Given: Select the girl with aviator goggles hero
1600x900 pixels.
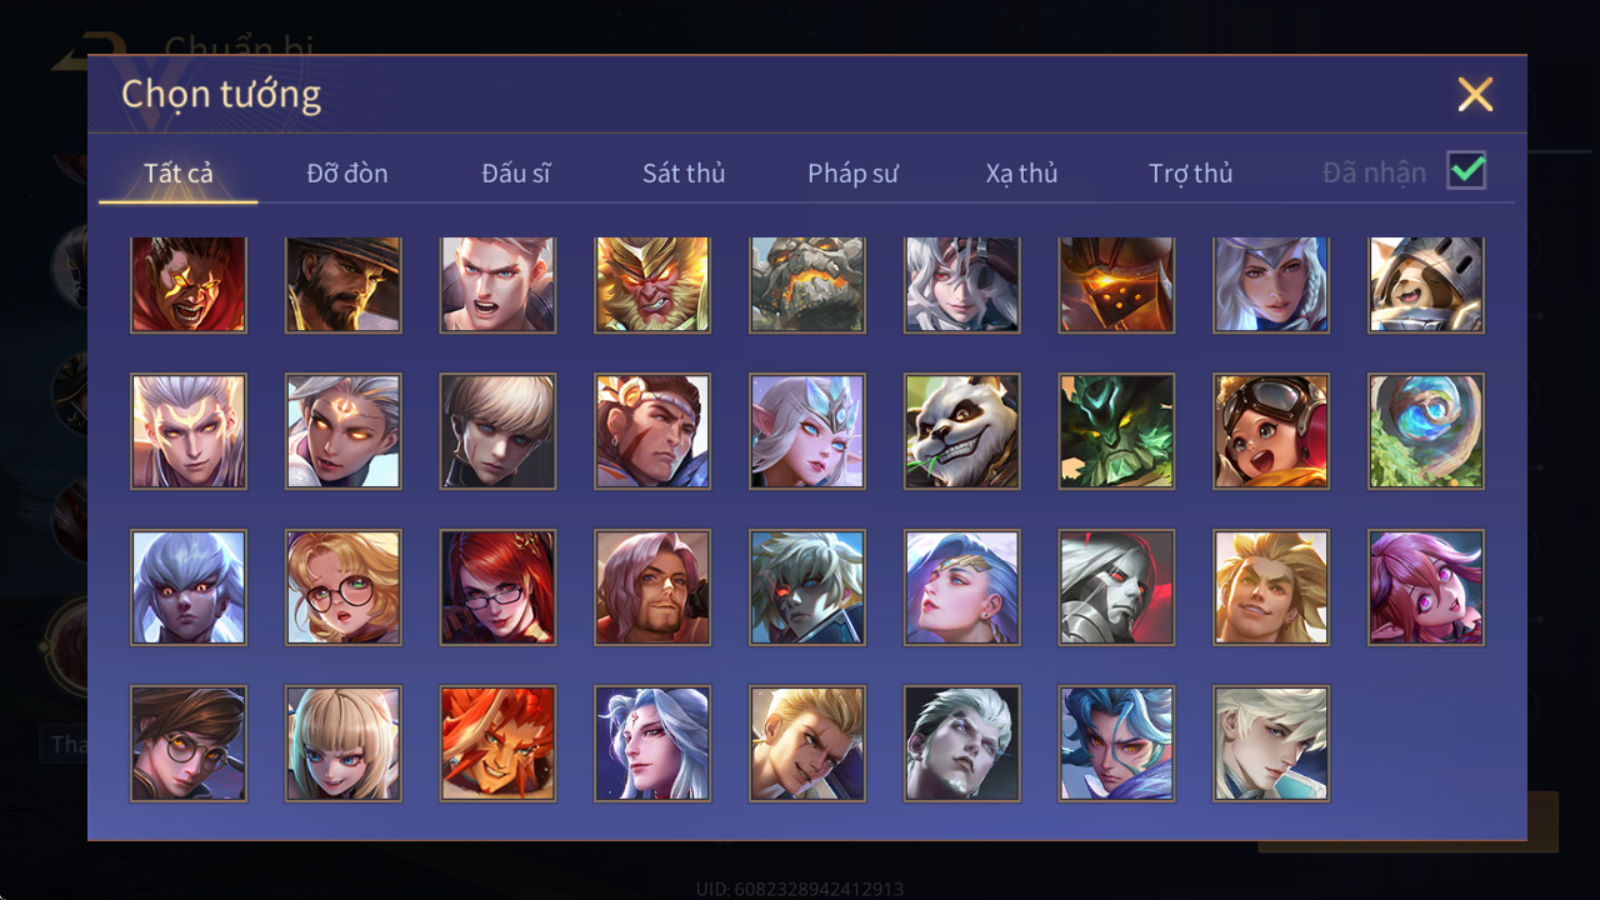Looking at the screenshot, I should click(1271, 431).
